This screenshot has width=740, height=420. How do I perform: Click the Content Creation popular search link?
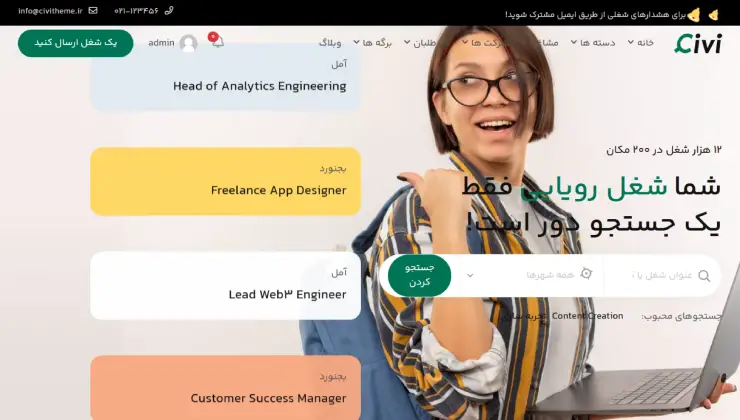(587, 316)
